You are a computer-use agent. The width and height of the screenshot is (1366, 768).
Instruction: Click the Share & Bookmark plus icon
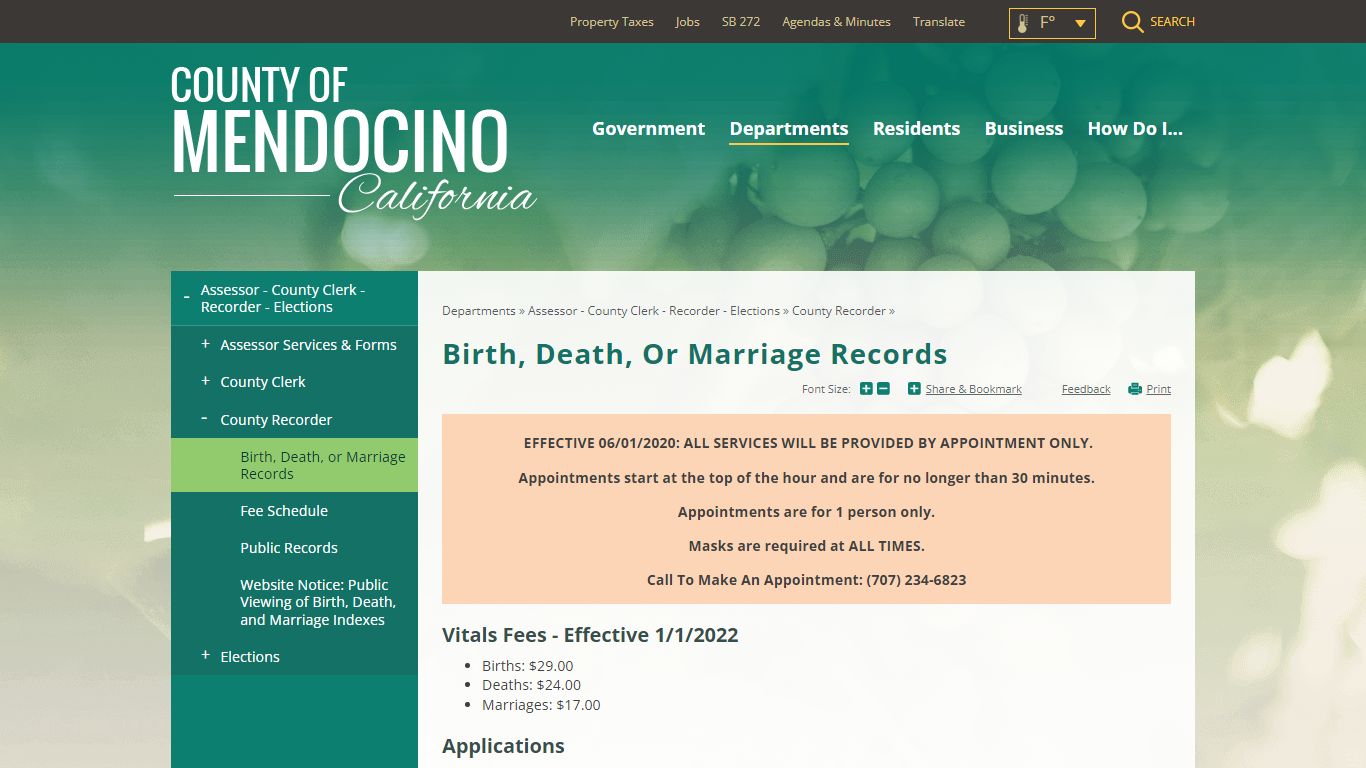[x=914, y=389]
